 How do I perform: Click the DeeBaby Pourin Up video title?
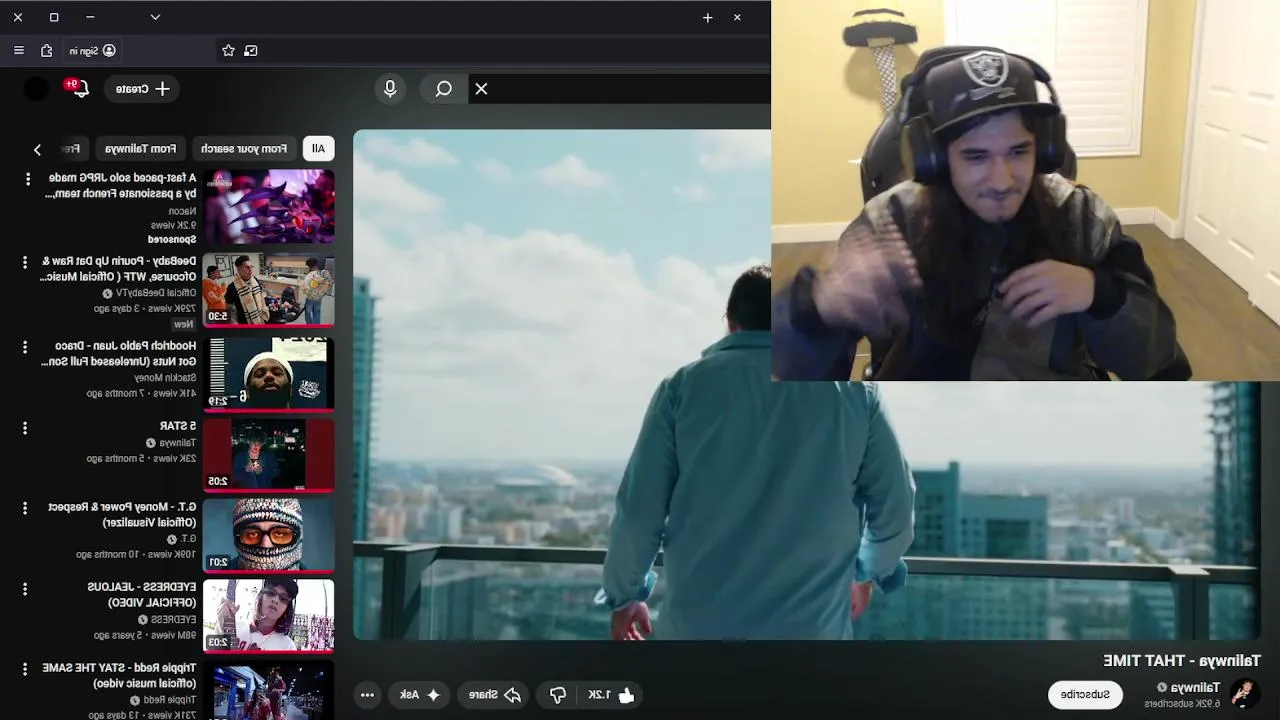118,268
